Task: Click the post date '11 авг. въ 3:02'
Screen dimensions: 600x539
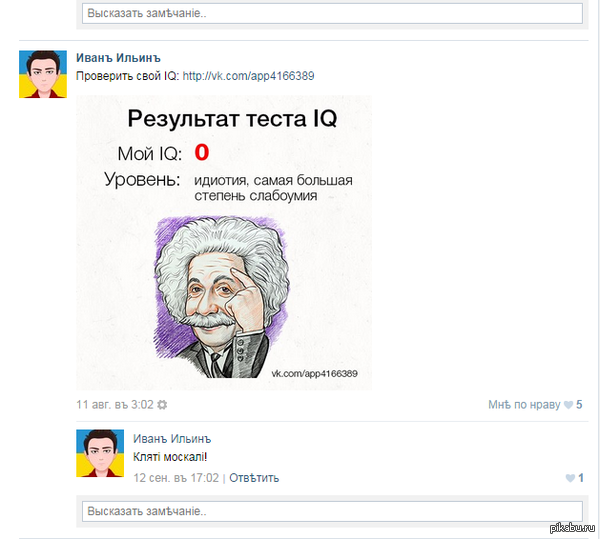Action: click(x=115, y=404)
